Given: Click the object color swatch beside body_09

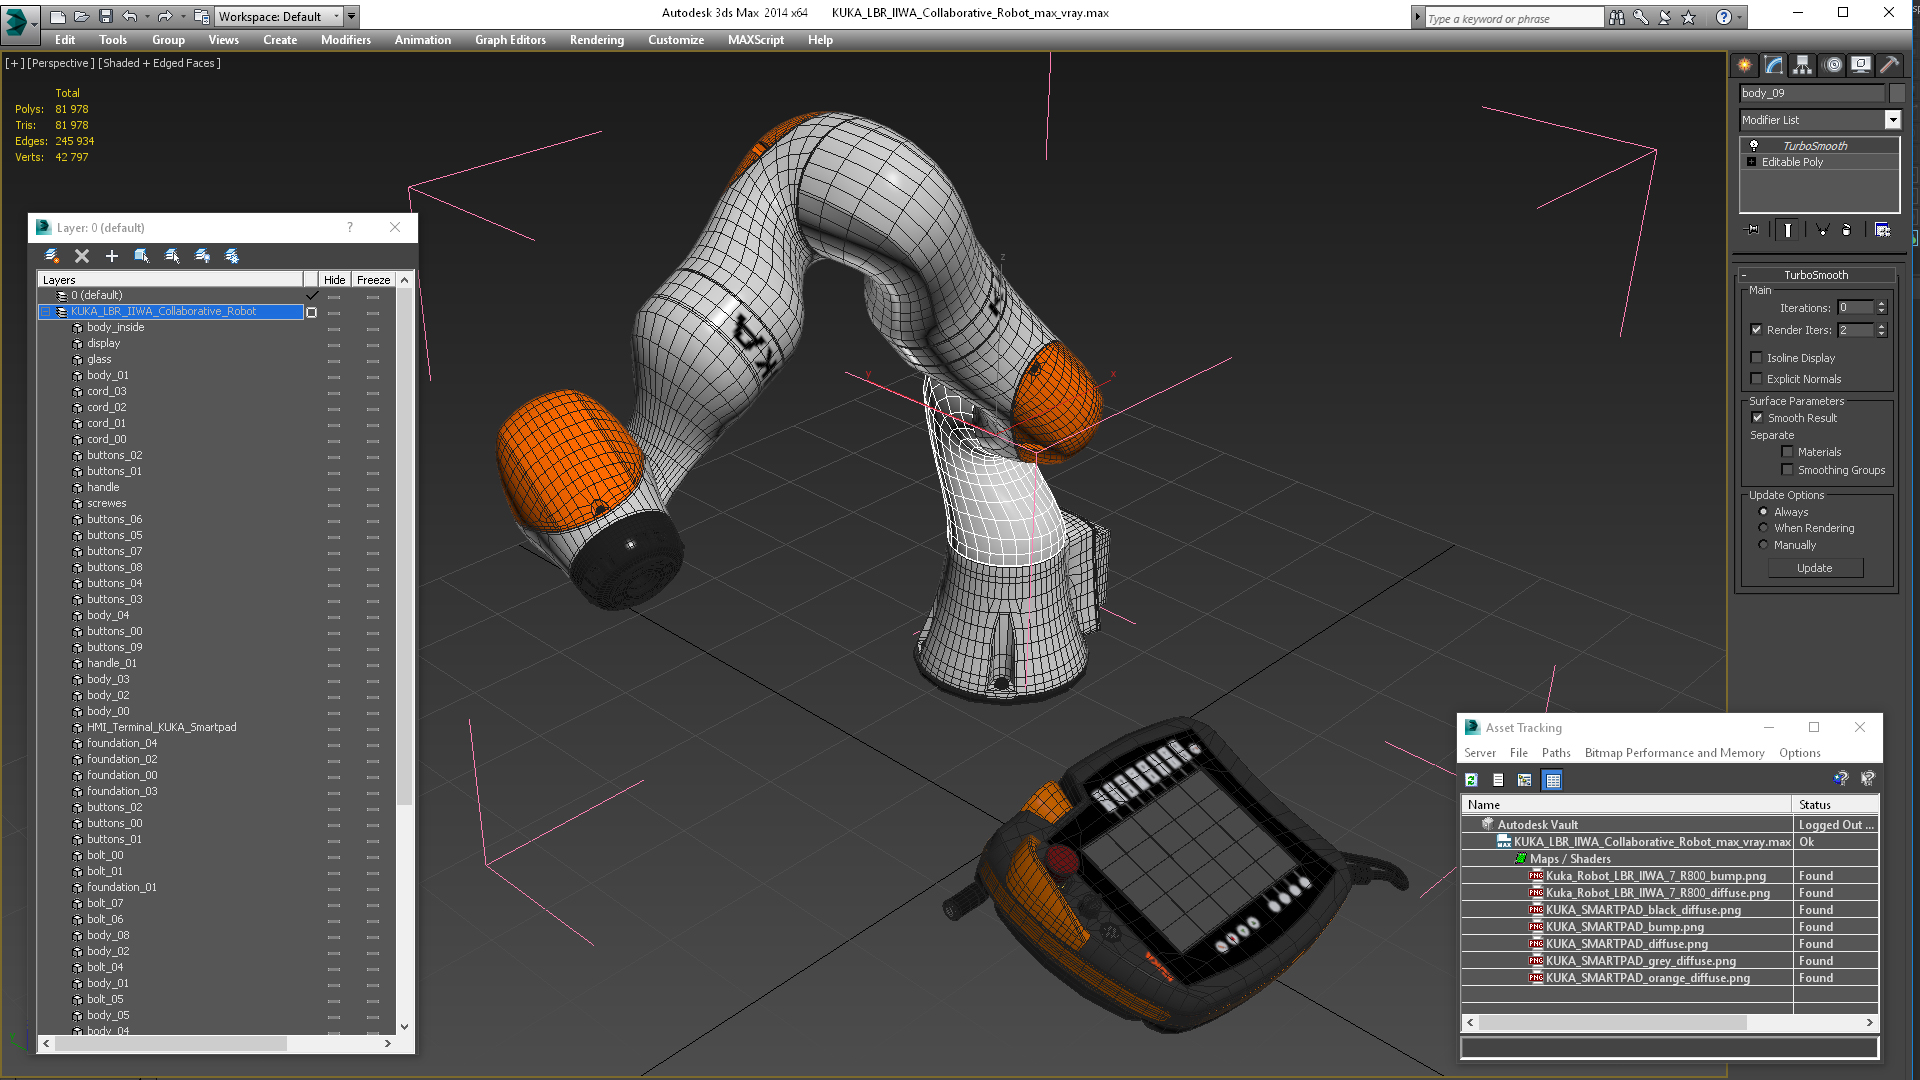Looking at the screenshot, I should pos(1896,93).
